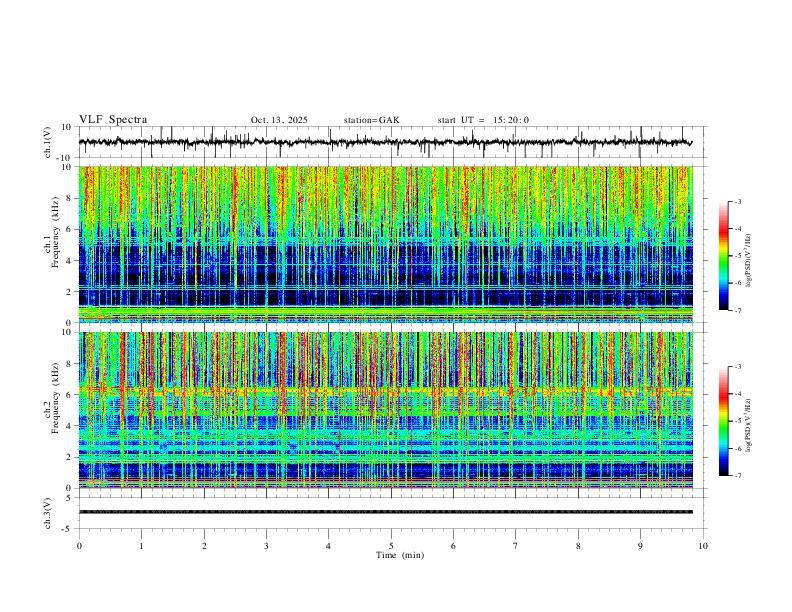Image resolution: width=792 pixels, height=612 pixels.
Task: Click the 'station=GAK' label
Action: click(371, 120)
